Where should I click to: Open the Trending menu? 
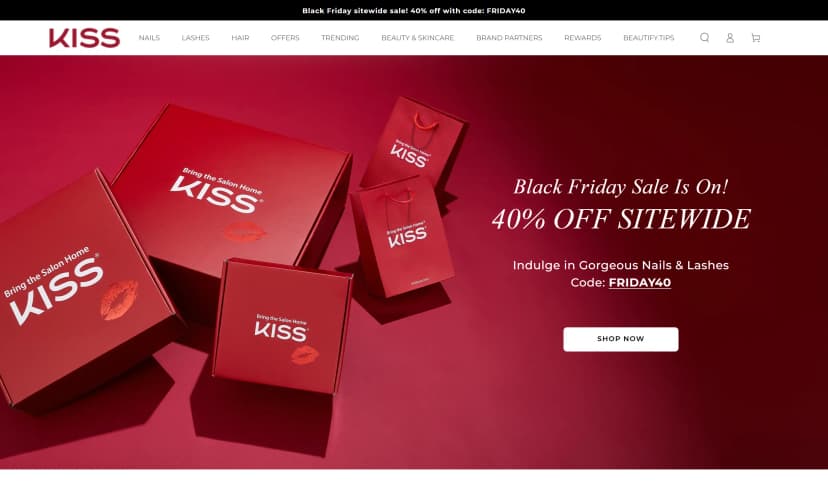(x=340, y=37)
